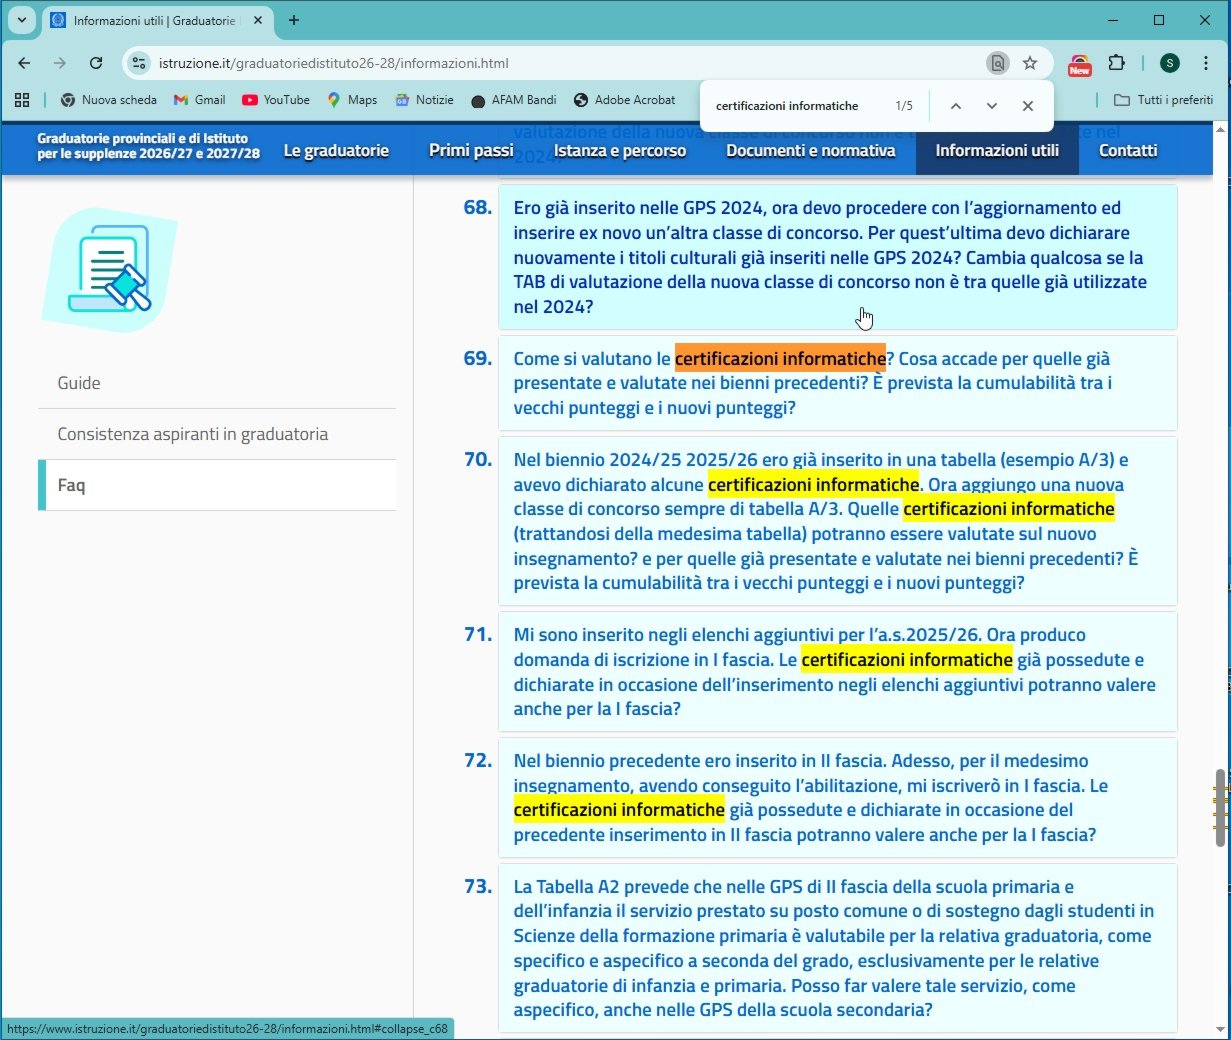This screenshot has width=1231, height=1040.
Task: Open Consistenza aspiranti in graduatoria link
Action: (x=193, y=434)
